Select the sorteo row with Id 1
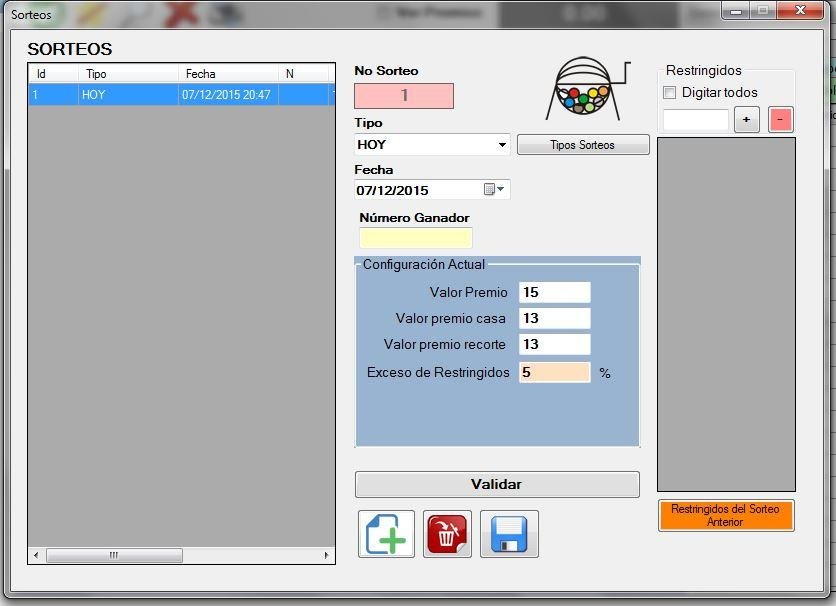836x606 pixels. 181,95
